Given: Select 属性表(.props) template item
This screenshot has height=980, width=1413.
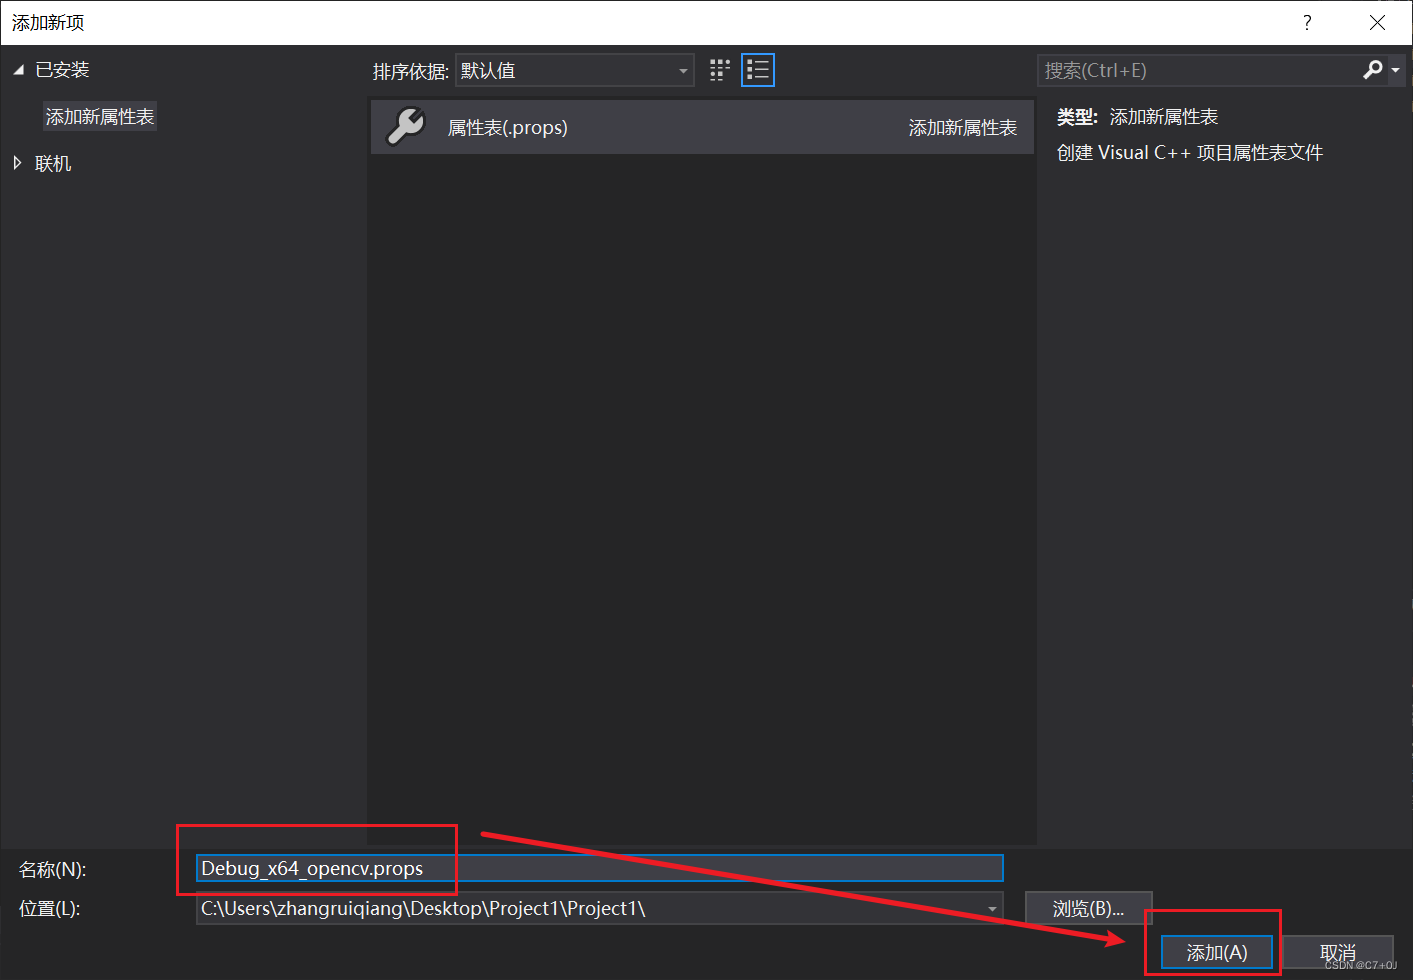Looking at the screenshot, I should coord(702,127).
